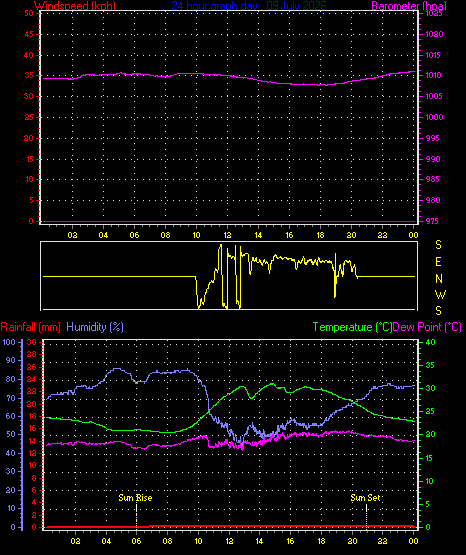Click 15 on the temperature axis
This screenshot has width=466, height=555.
(430, 458)
